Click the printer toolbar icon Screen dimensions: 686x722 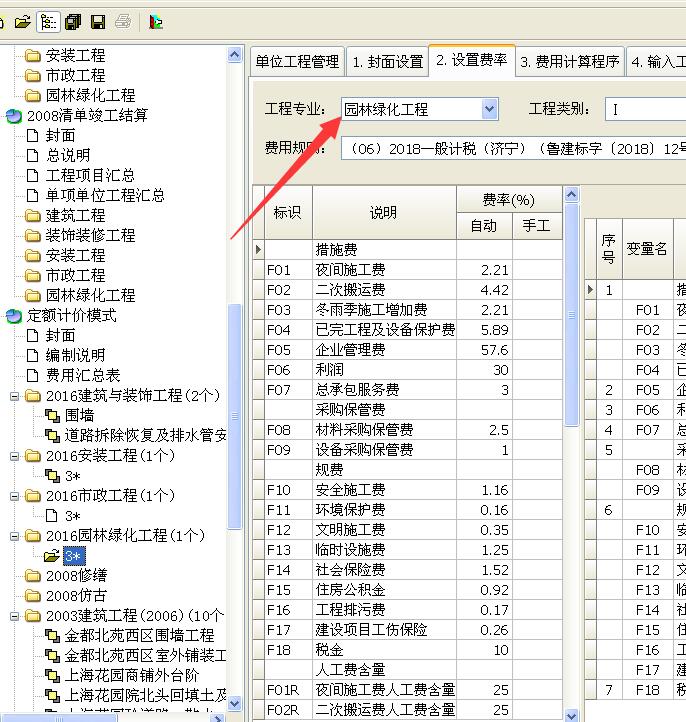(122, 22)
